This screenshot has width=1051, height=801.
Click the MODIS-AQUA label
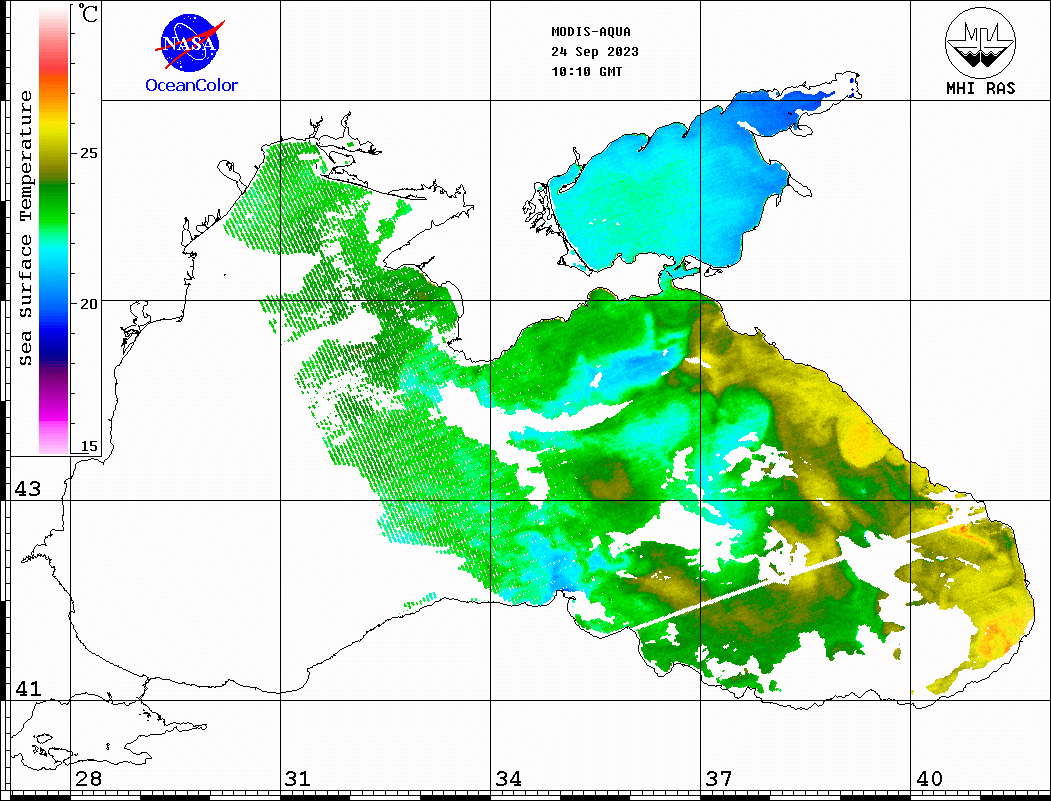pyautogui.click(x=591, y=32)
